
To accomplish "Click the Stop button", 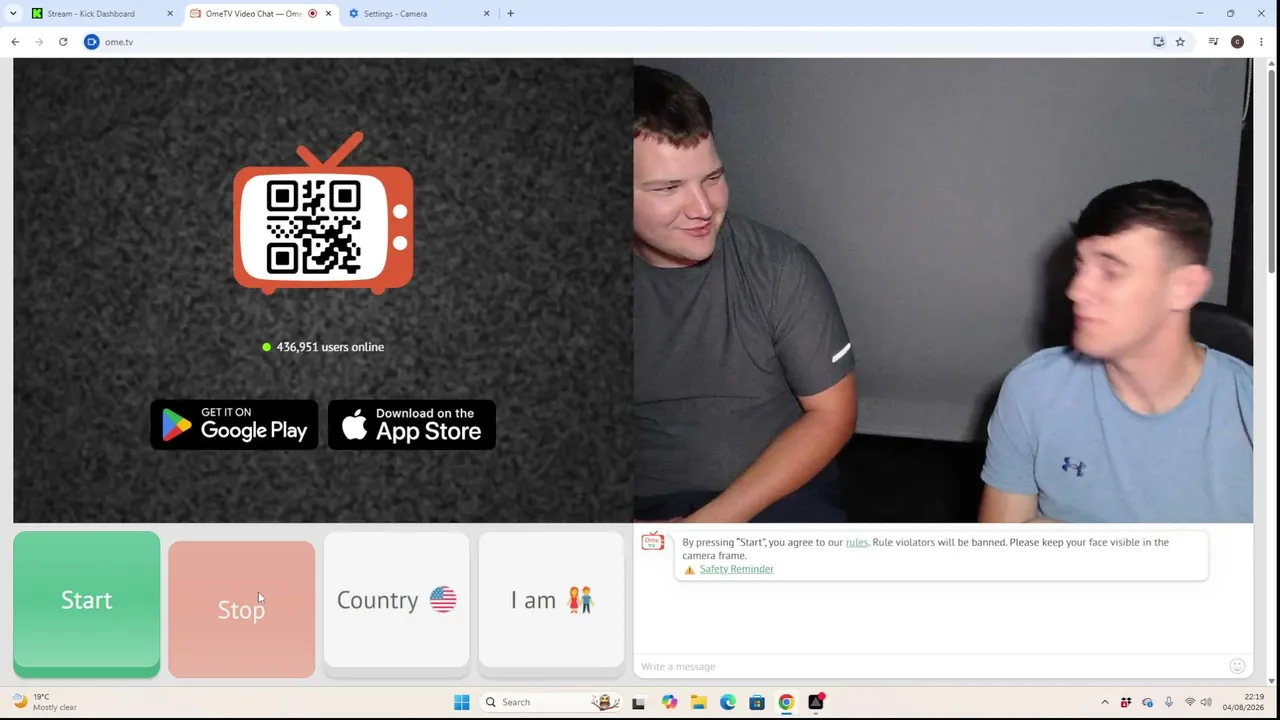I will (241, 609).
